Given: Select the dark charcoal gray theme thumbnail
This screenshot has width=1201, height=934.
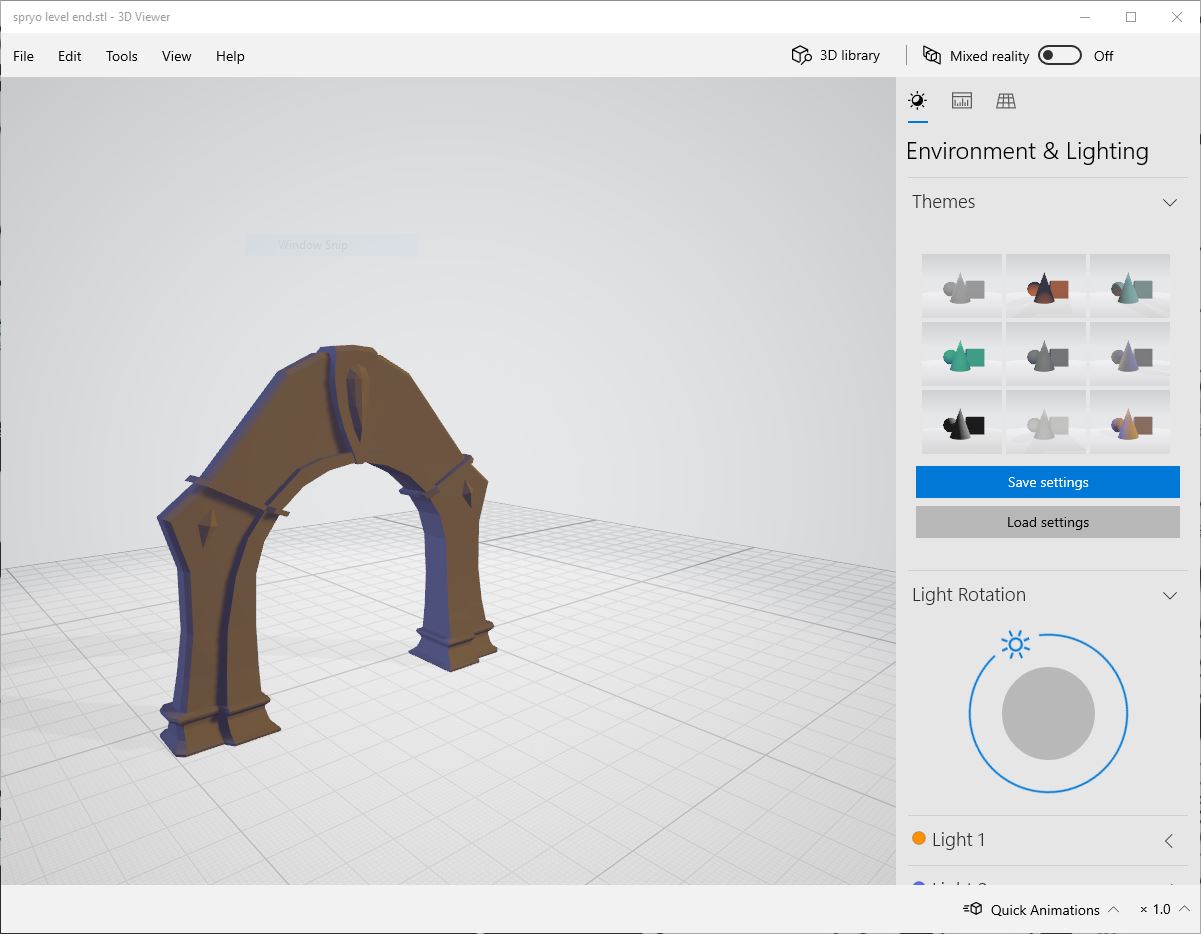Looking at the screenshot, I should pos(1046,354).
